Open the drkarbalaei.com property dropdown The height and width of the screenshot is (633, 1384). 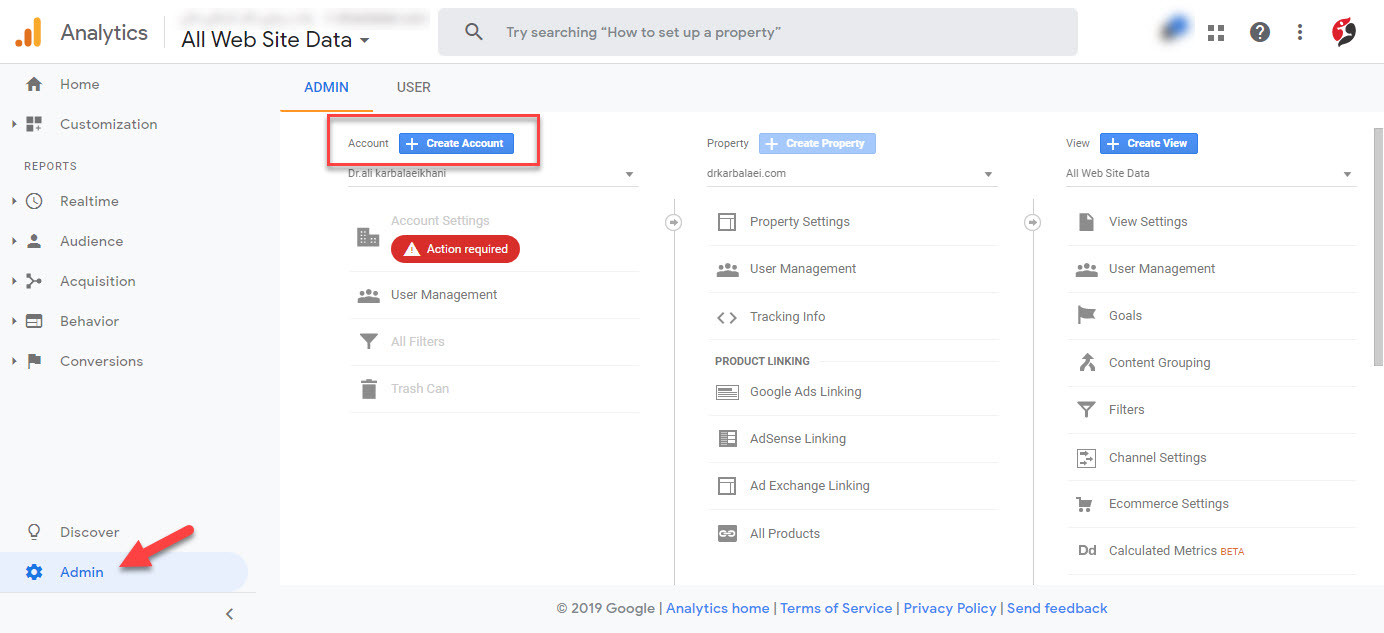(851, 174)
